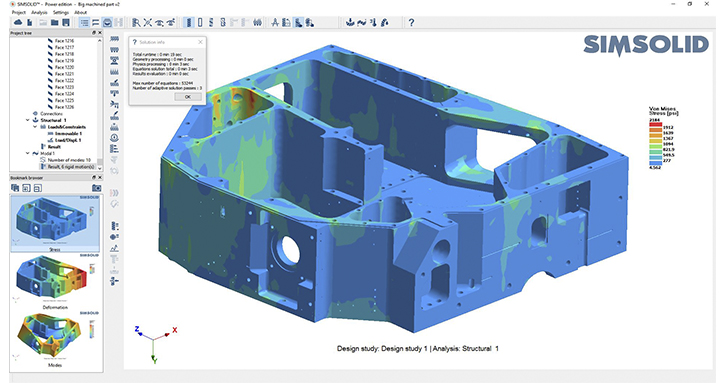Click the cloud import icon in toolbar
This screenshot has width=726, height=383.
(18, 22)
